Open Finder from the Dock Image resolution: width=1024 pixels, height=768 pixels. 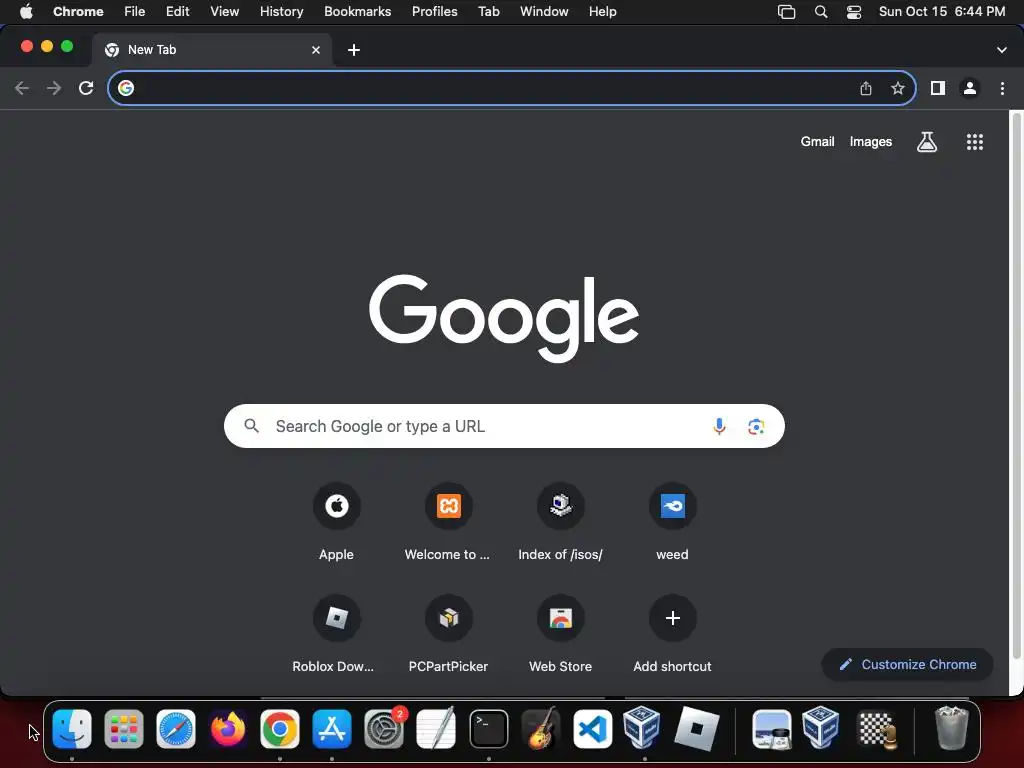click(x=72, y=729)
